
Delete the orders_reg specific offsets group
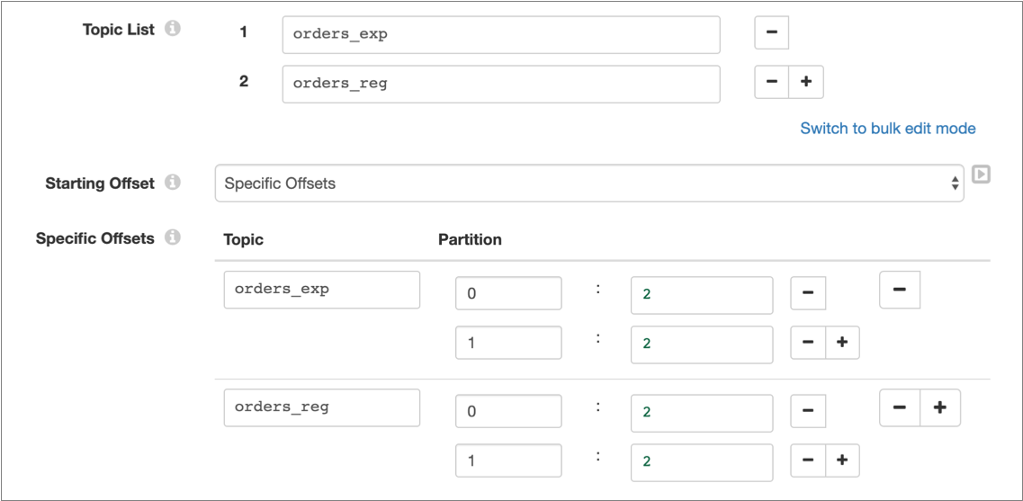pyautogui.click(x=899, y=407)
